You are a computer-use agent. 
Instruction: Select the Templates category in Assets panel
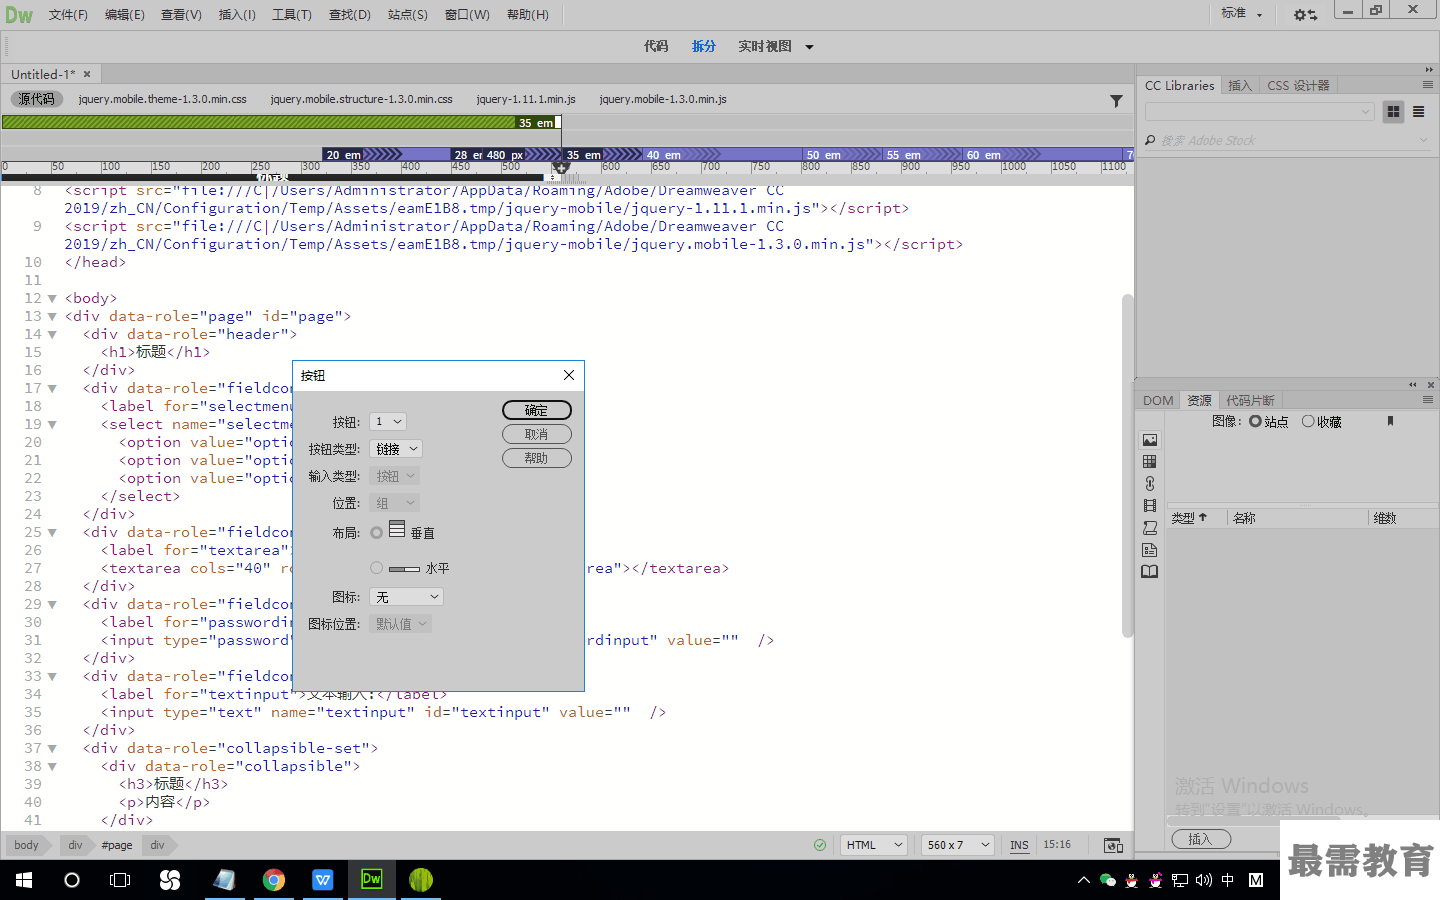point(1150,550)
